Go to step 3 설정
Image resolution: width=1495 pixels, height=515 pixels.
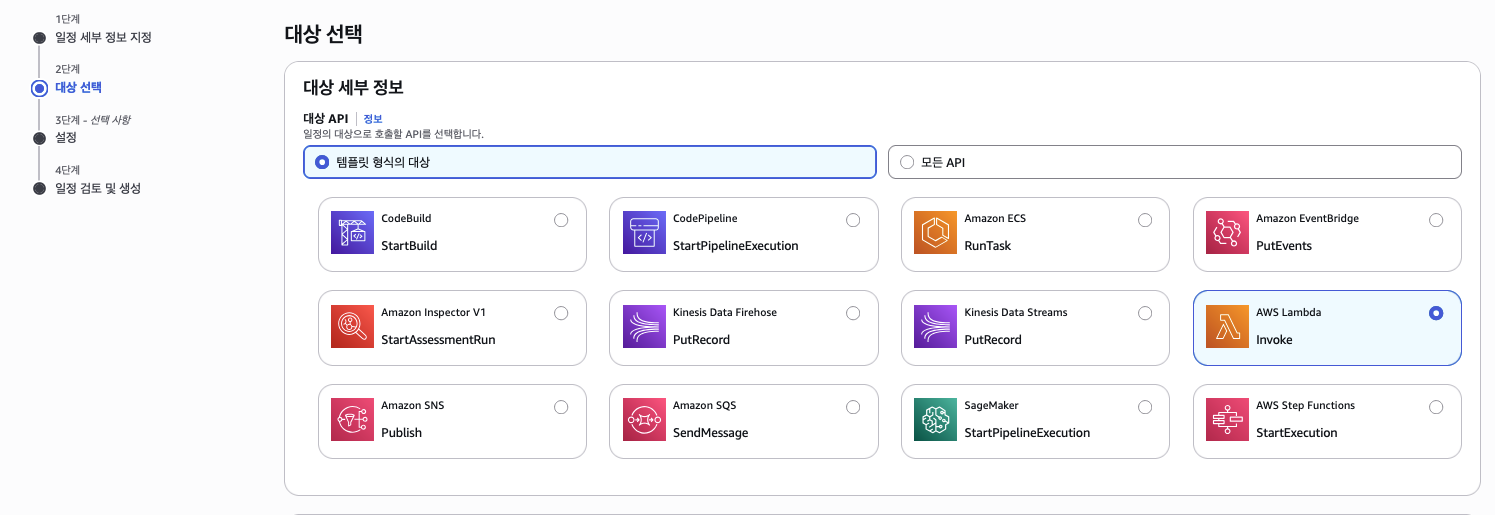click(x=66, y=138)
